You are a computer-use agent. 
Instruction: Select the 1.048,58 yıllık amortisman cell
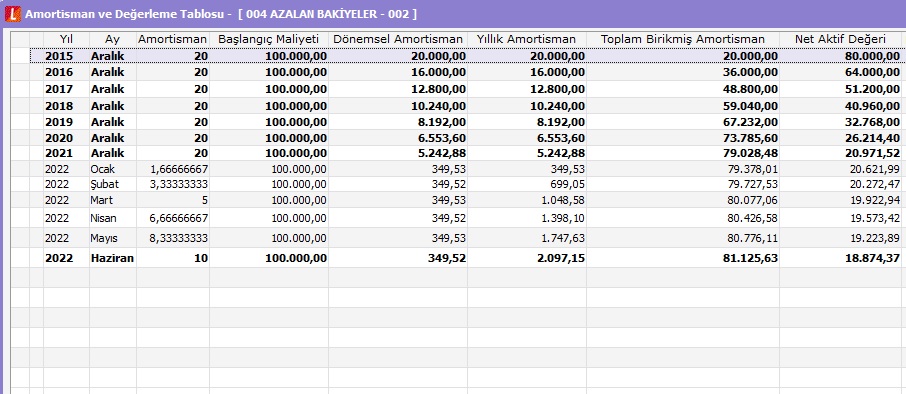coord(526,200)
